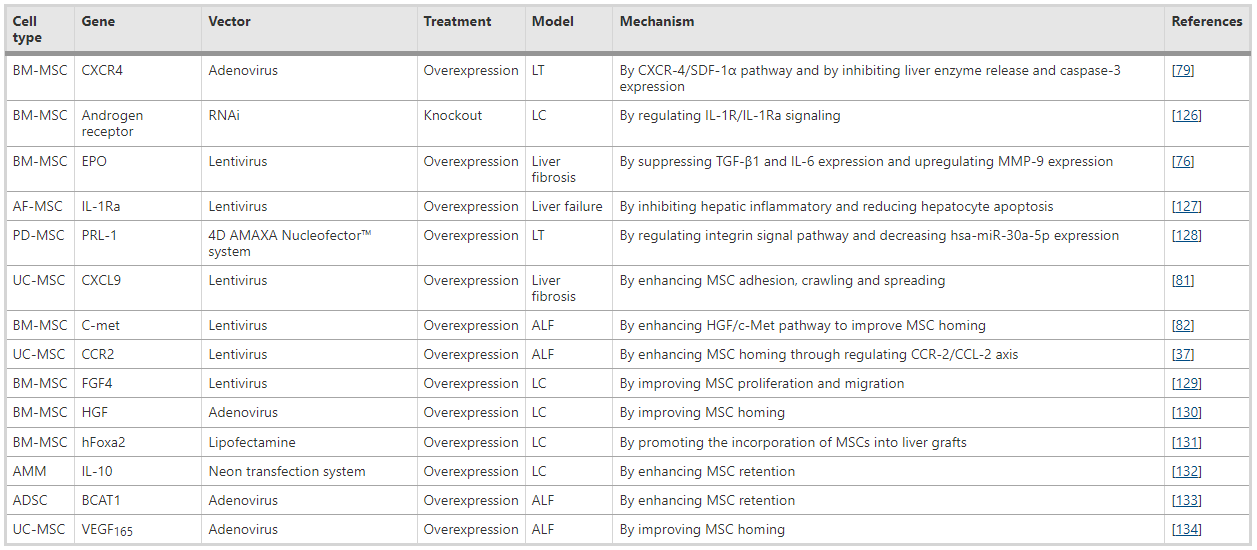Follow reference link 82 for C-met
The width and height of the screenshot is (1257, 550).
coord(1183,326)
